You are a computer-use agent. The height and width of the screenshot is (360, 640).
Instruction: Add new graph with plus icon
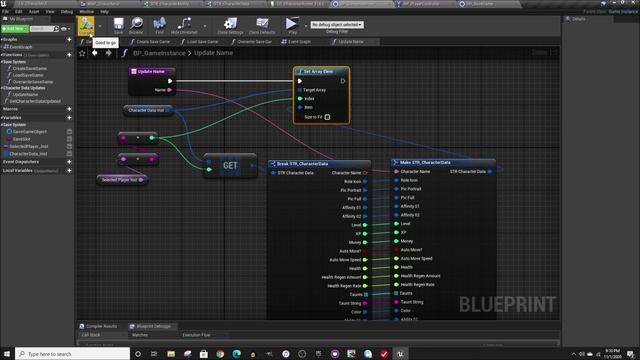tap(69, 40)
